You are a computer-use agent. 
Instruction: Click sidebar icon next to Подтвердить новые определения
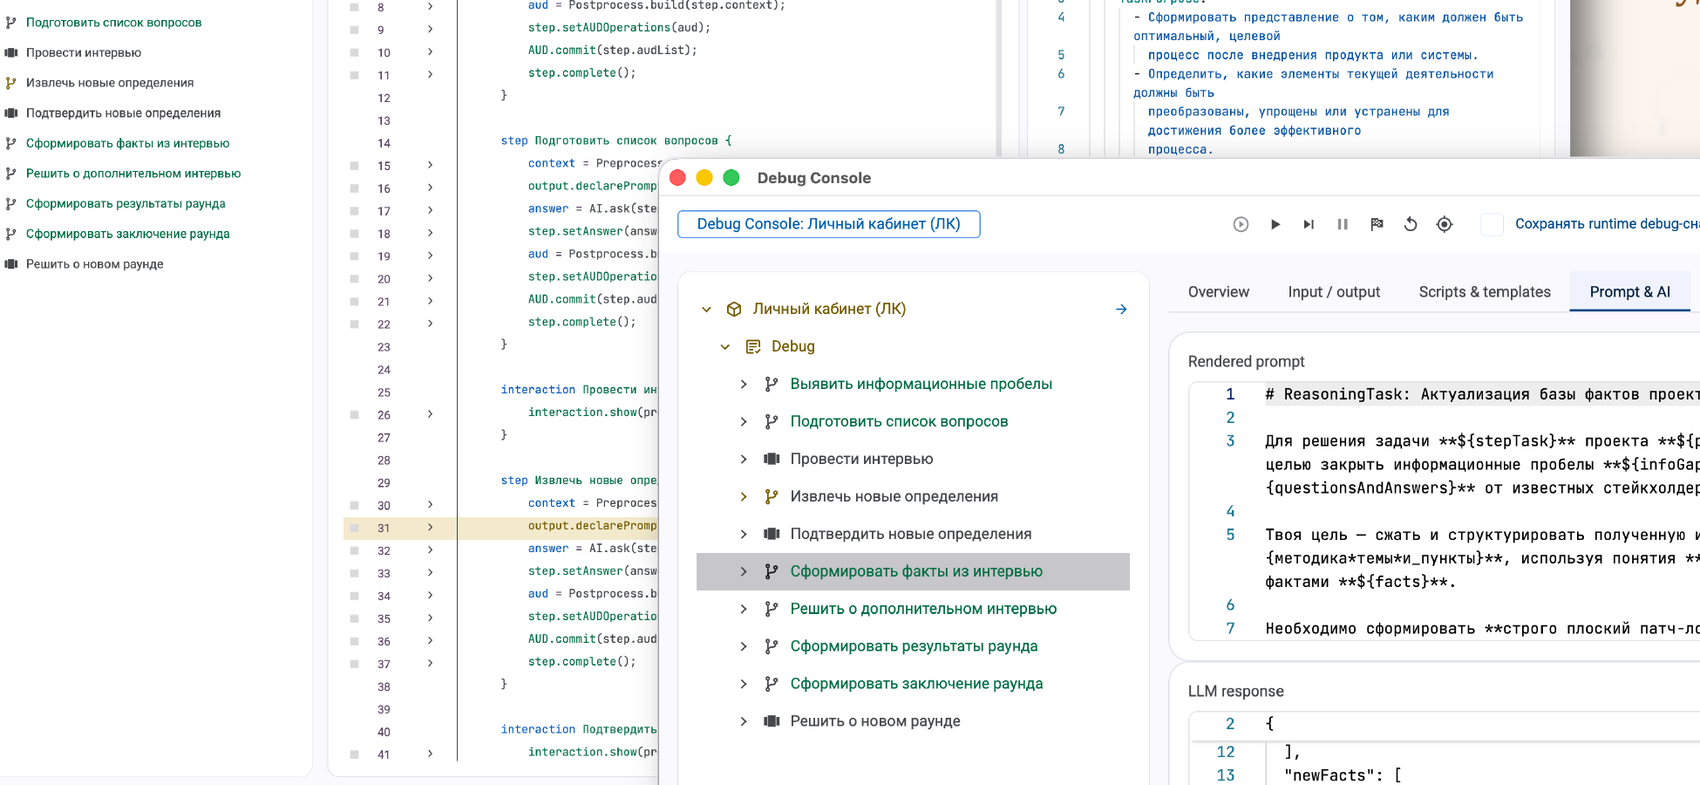[11, 113]
